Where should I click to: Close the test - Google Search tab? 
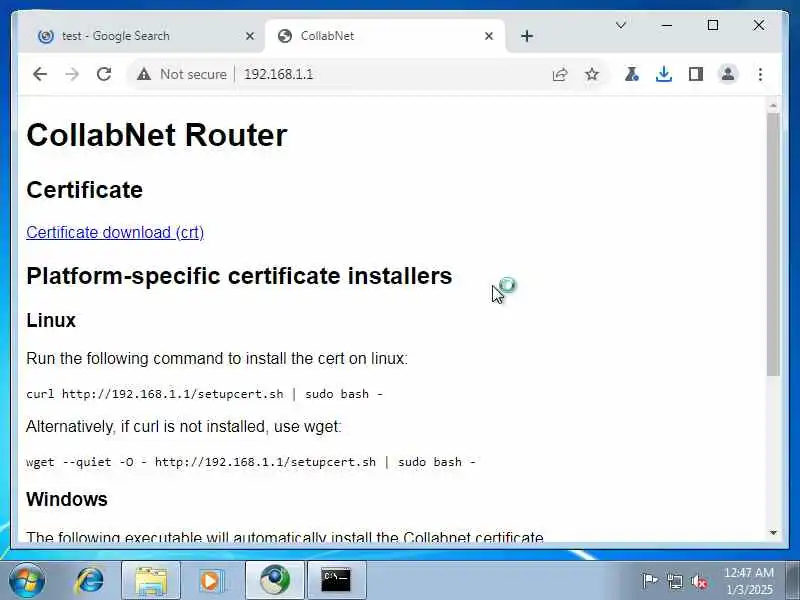(250, 36)
